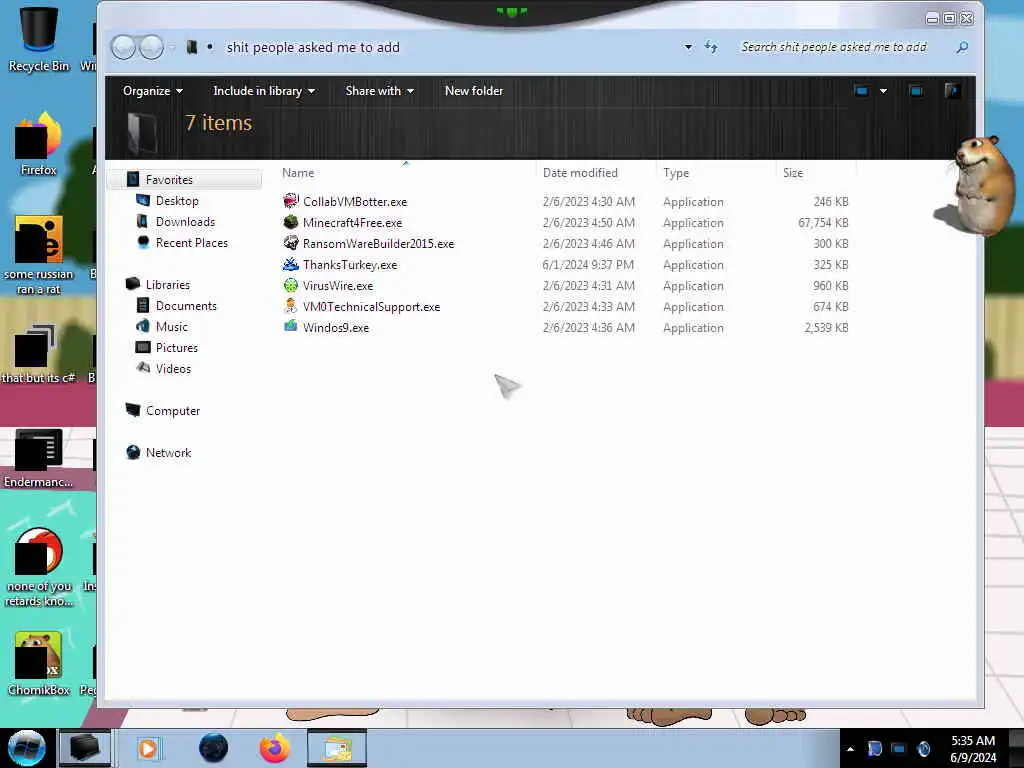Image resolution: width=1024 pixels, height=768 pixels.
Task: Show the preview pane
Action: click(916, 91)
